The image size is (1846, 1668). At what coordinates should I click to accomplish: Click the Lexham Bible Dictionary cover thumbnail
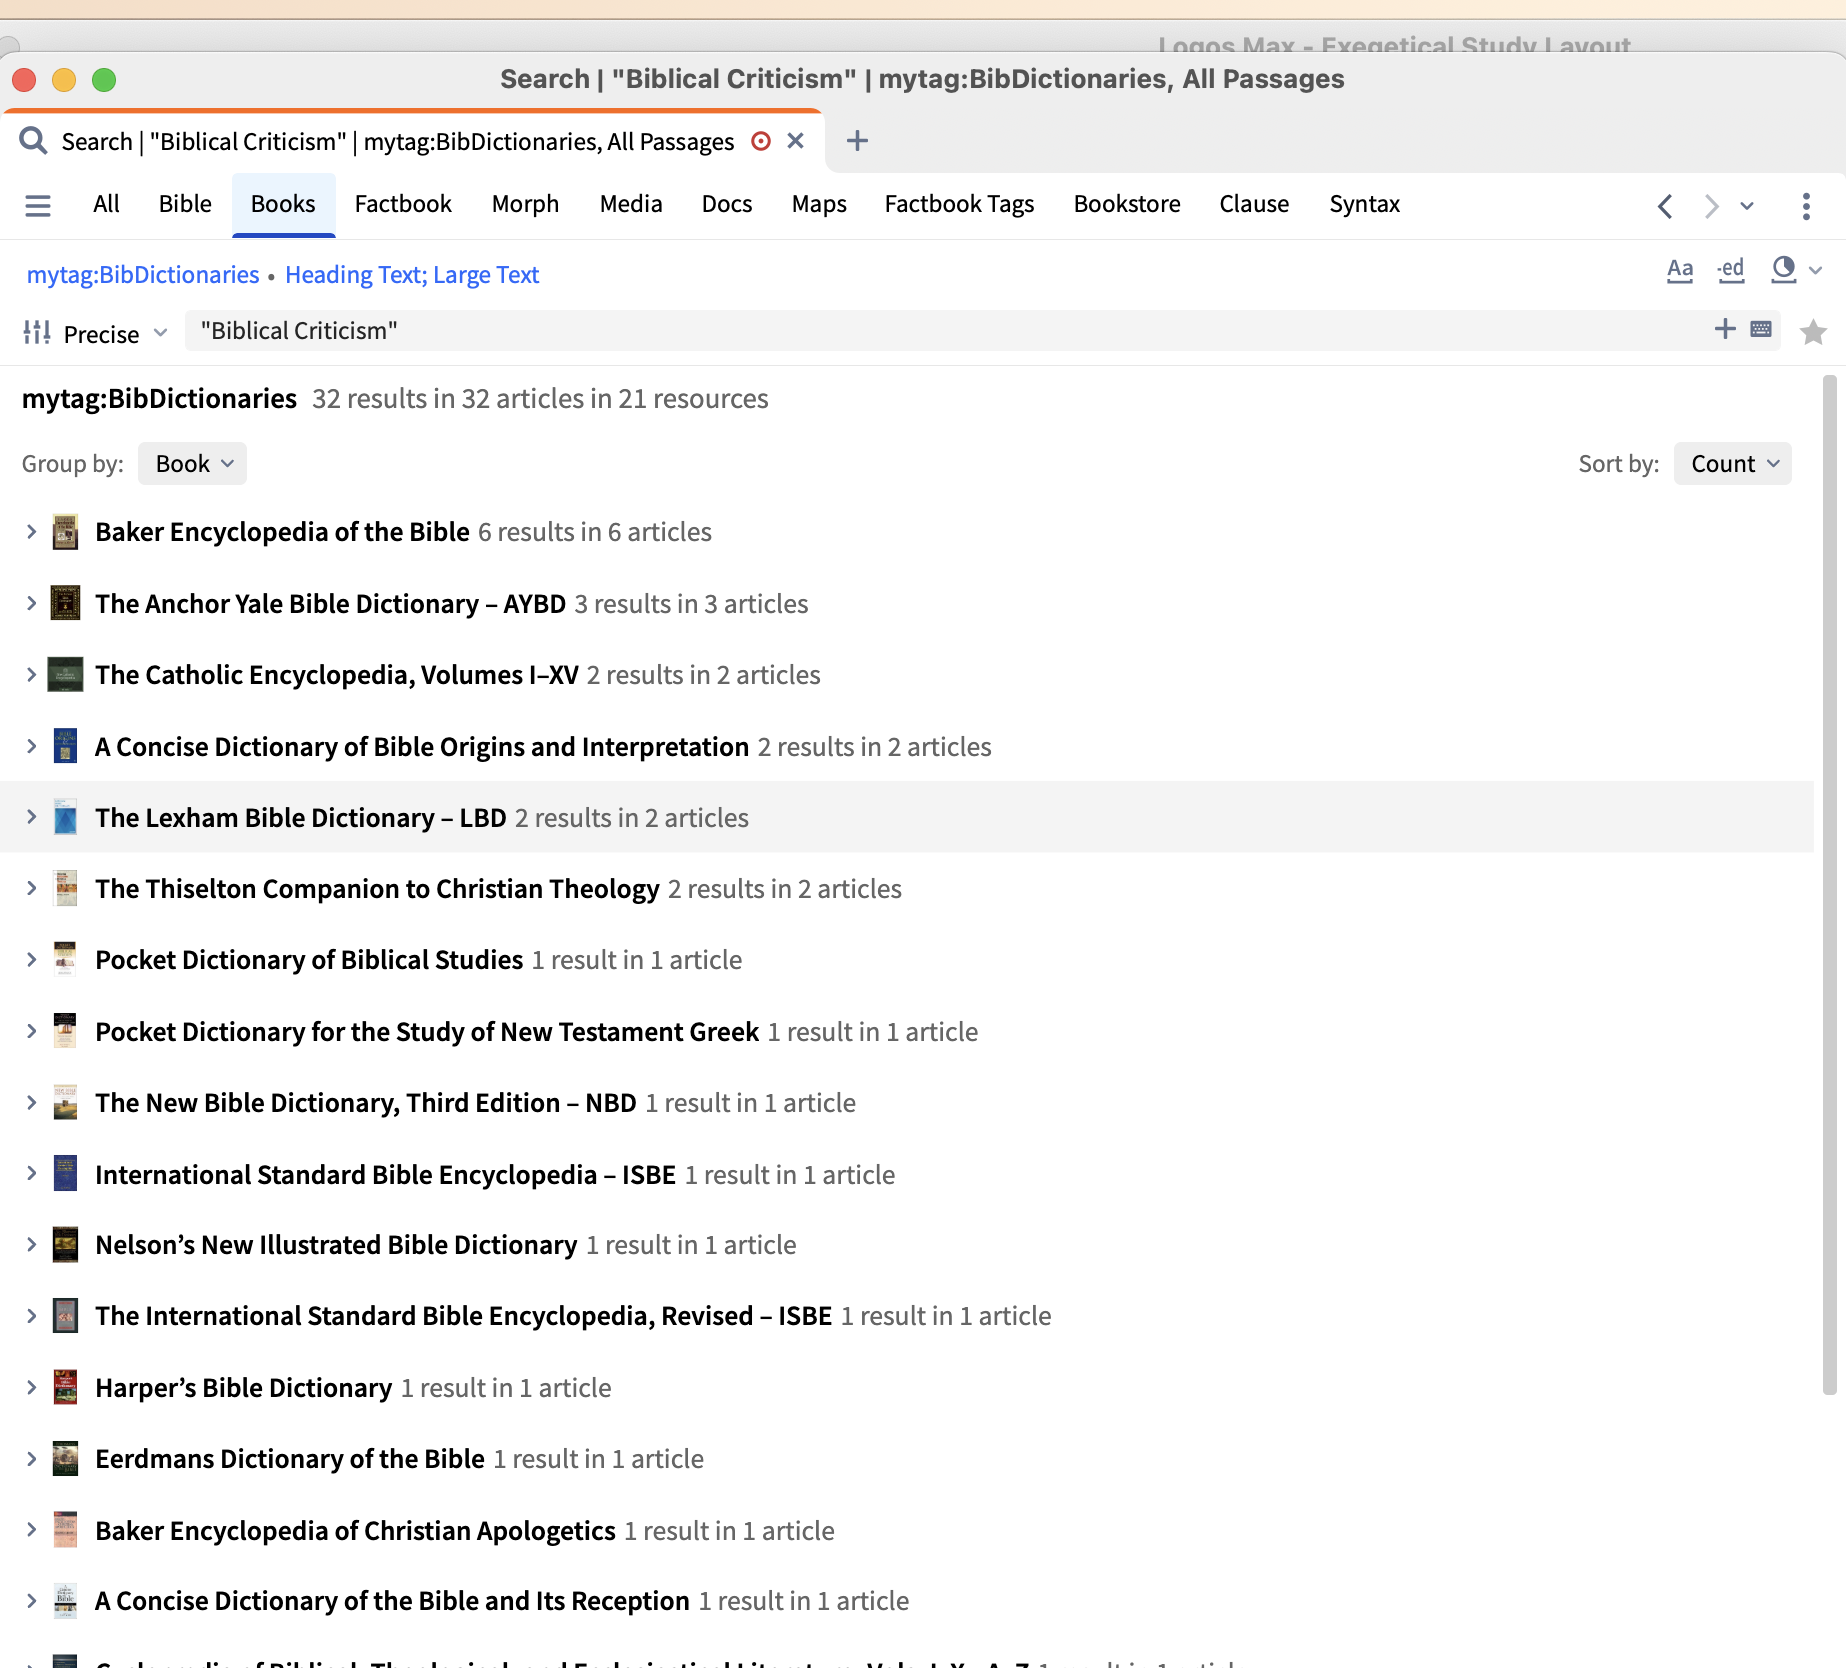(x=65, y=817)
